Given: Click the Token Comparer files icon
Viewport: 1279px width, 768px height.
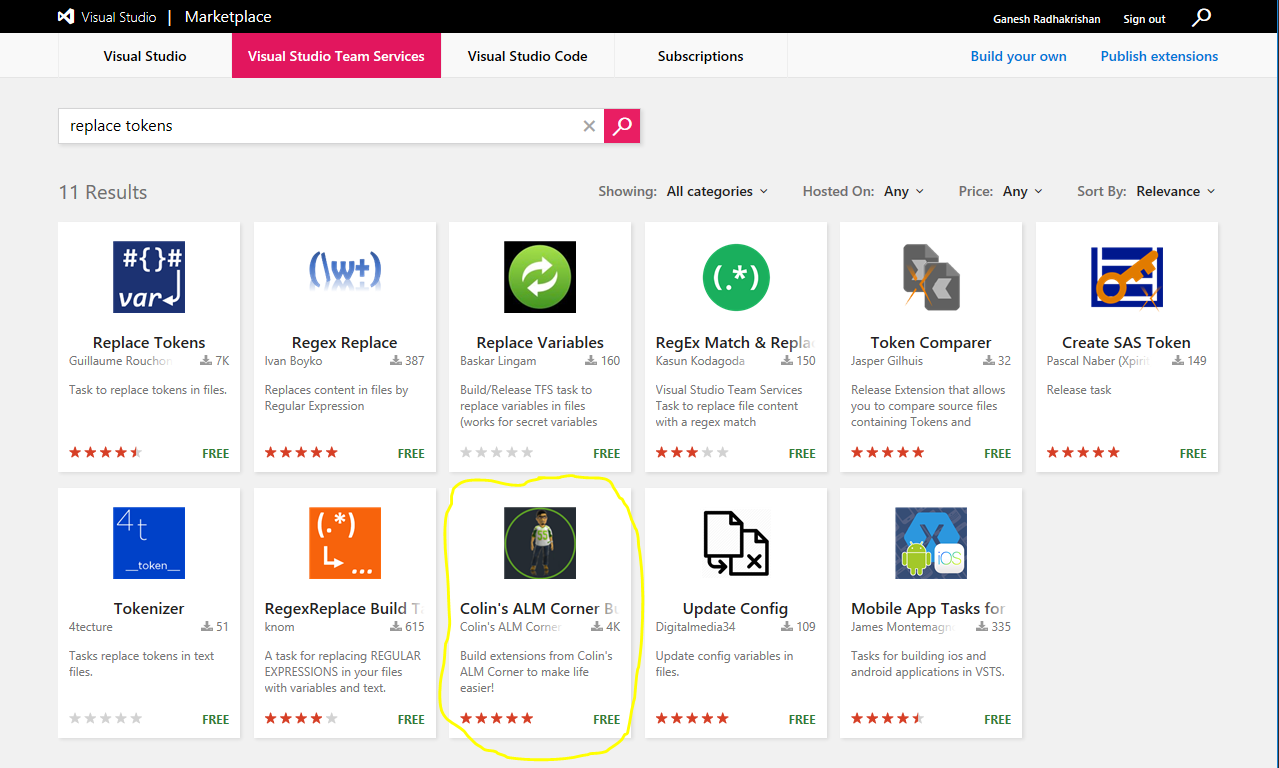Looking at the screenshot, I should (x=931, y=277).
